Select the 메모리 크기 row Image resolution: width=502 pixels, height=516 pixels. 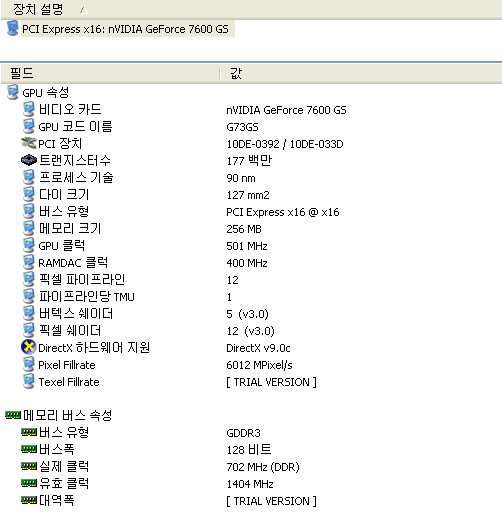click(x=251, y=229)
